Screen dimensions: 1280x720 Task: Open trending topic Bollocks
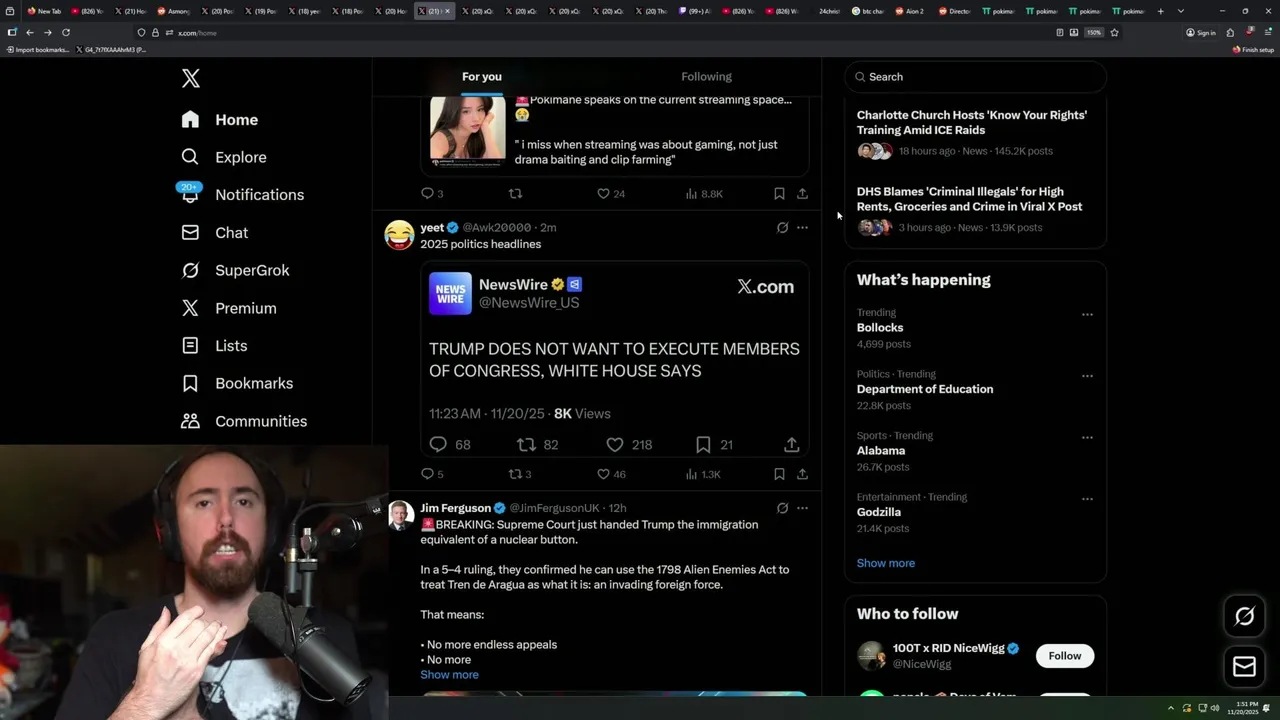click(x=880, y=328)
